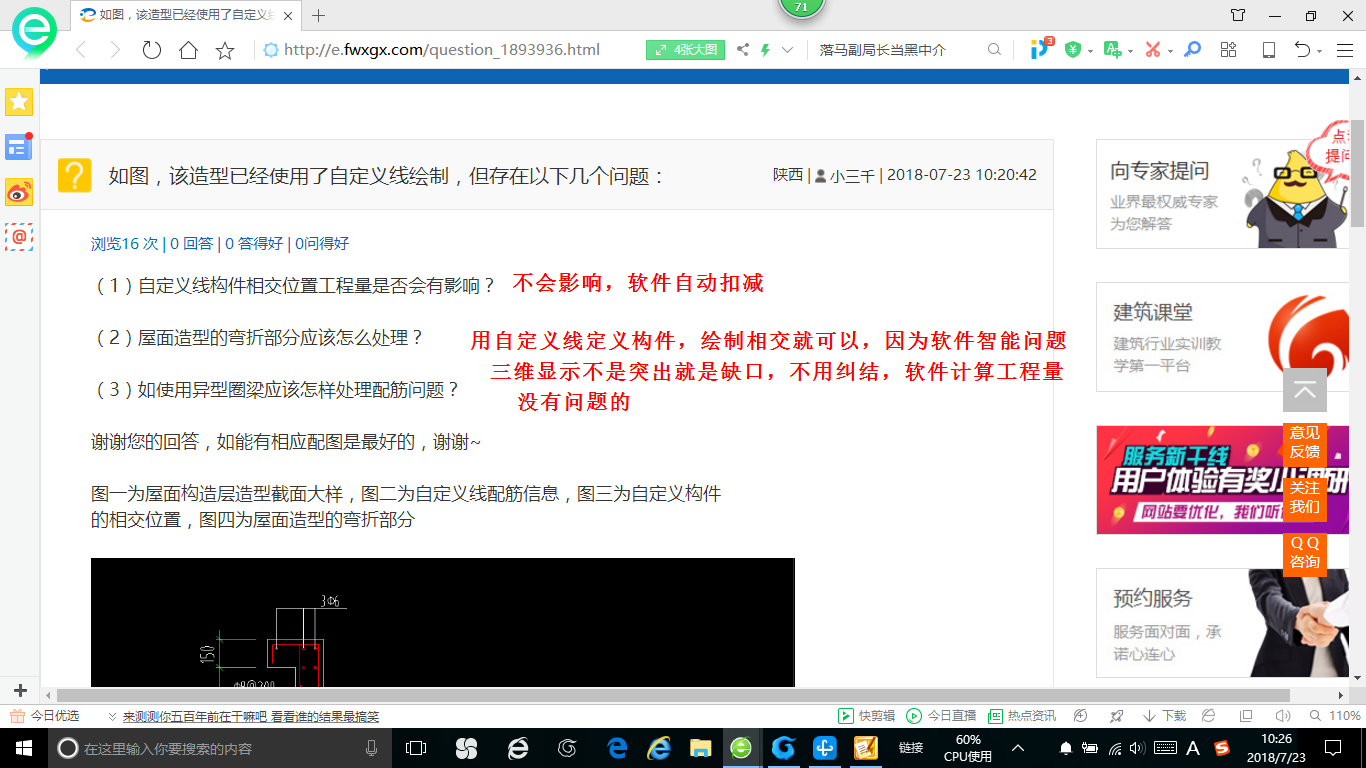This screenshot has height=768, width=1366.
Task: Open Windows Task View
Action: point(416,748)
